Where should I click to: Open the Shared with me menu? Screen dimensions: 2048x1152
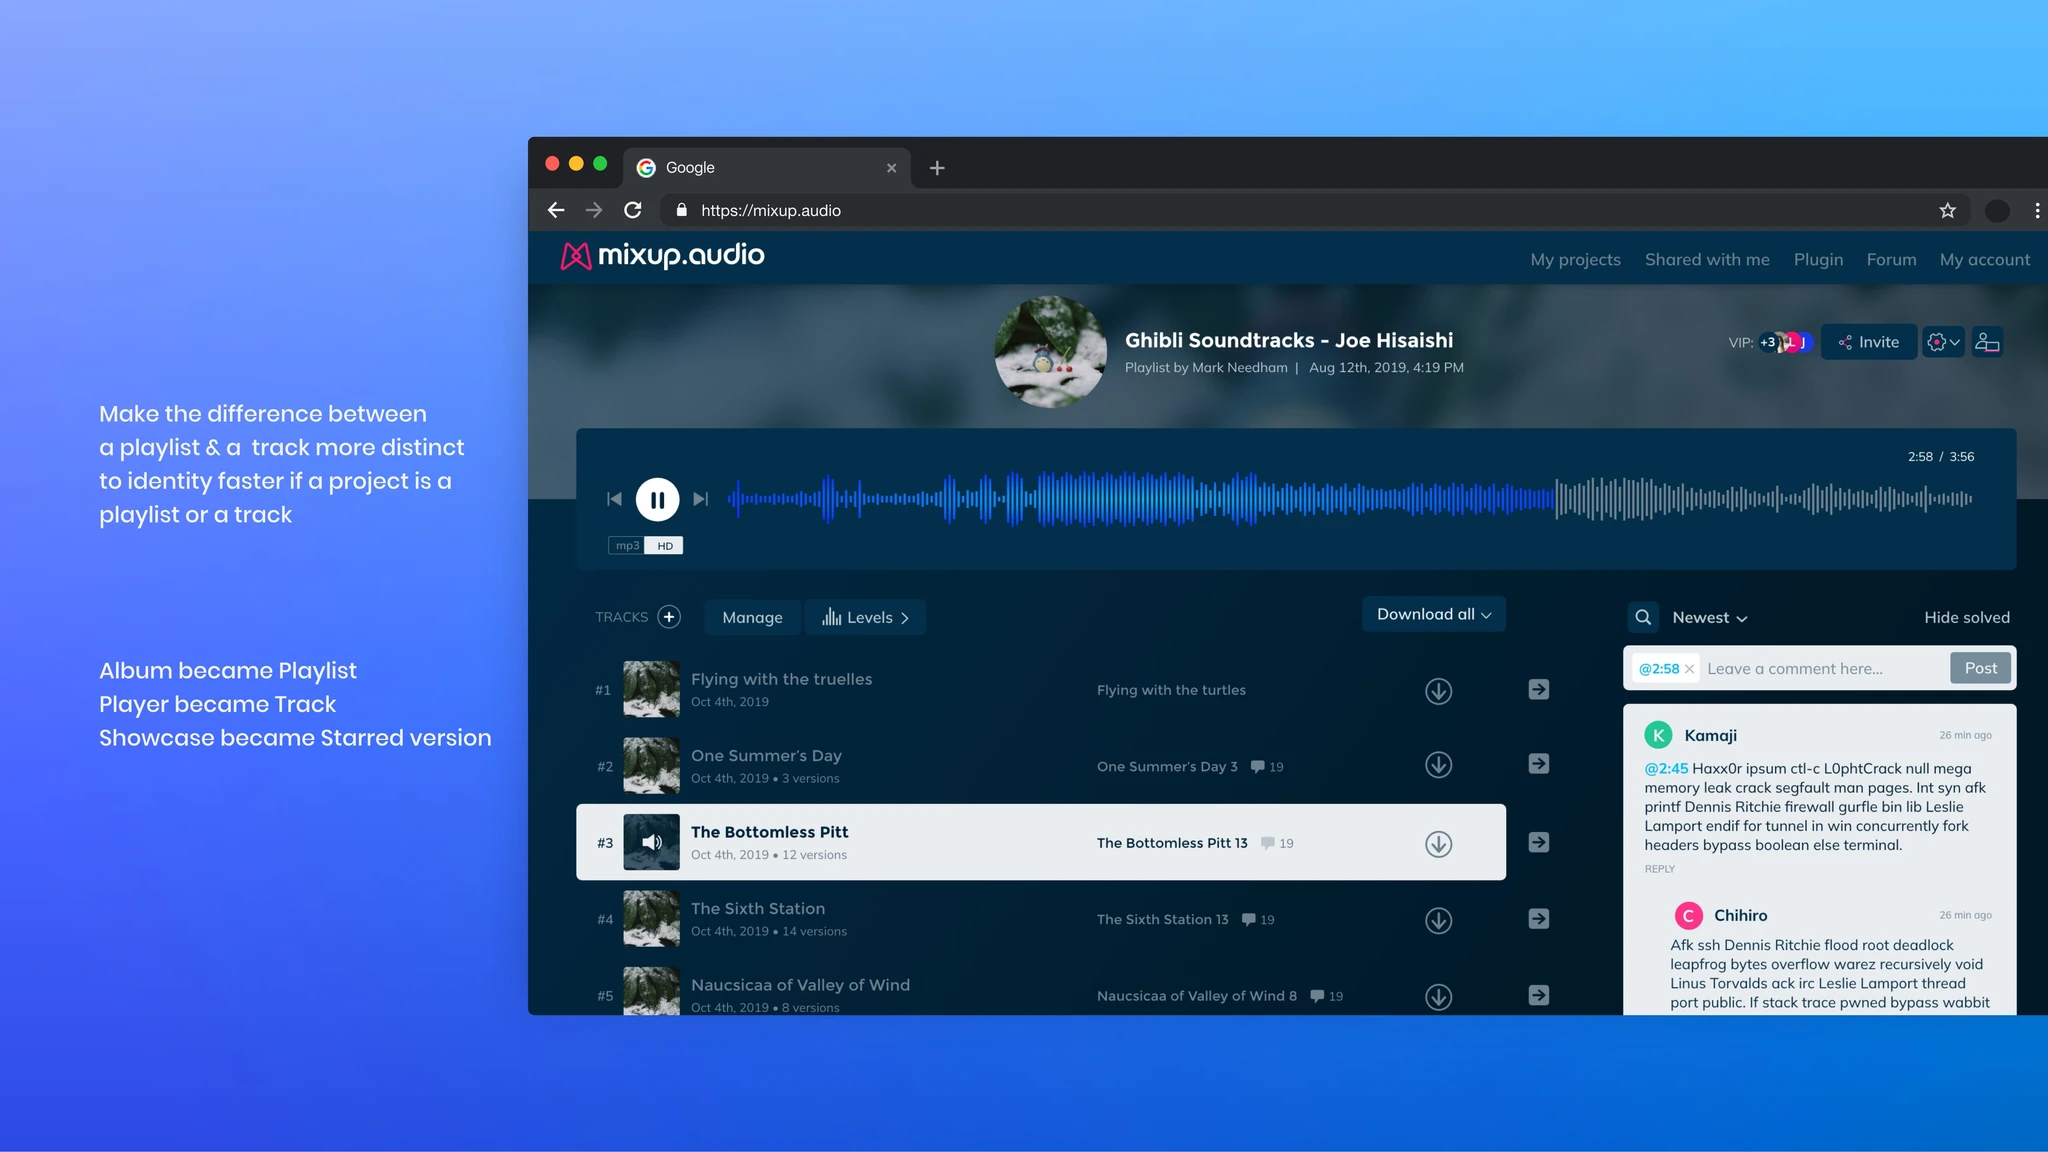[x=1707, y=260]
